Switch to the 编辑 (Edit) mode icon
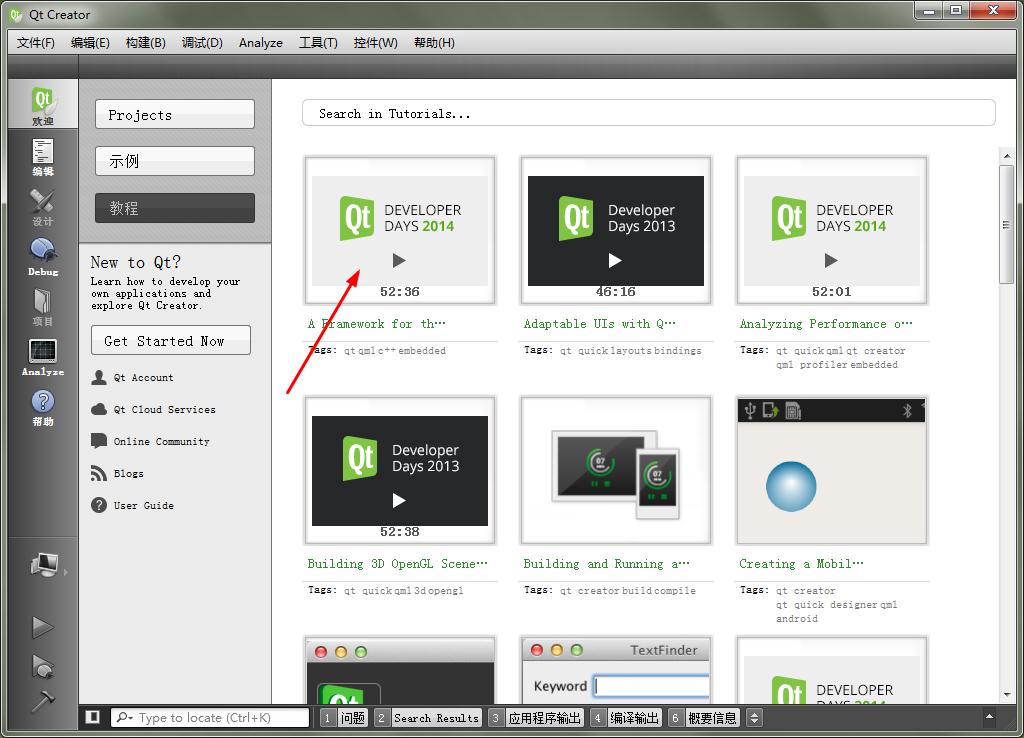Screen dimensions: 1024x738 [43, 157]
